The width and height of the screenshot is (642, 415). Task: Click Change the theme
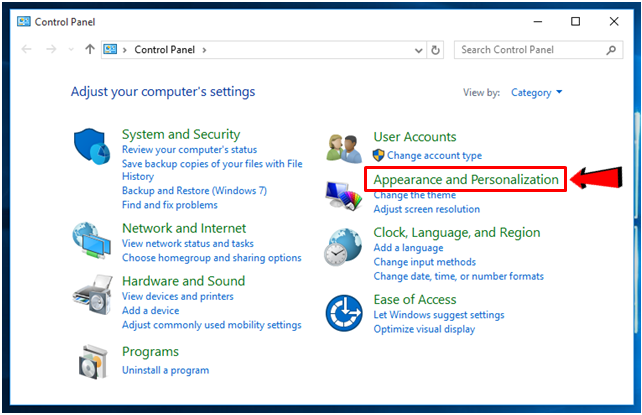tap(414, 195)
